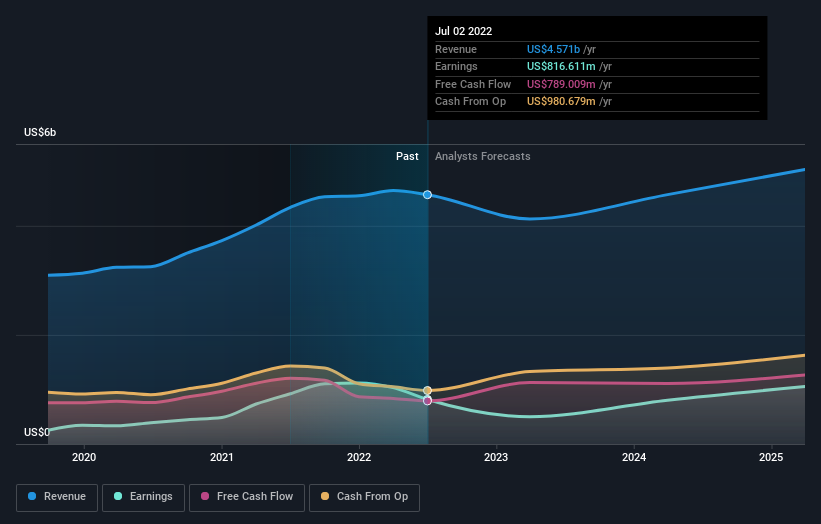Screen dimensions: 821x524
Task: Click the Analysts Forecasts label
Action: coord(482,157)
